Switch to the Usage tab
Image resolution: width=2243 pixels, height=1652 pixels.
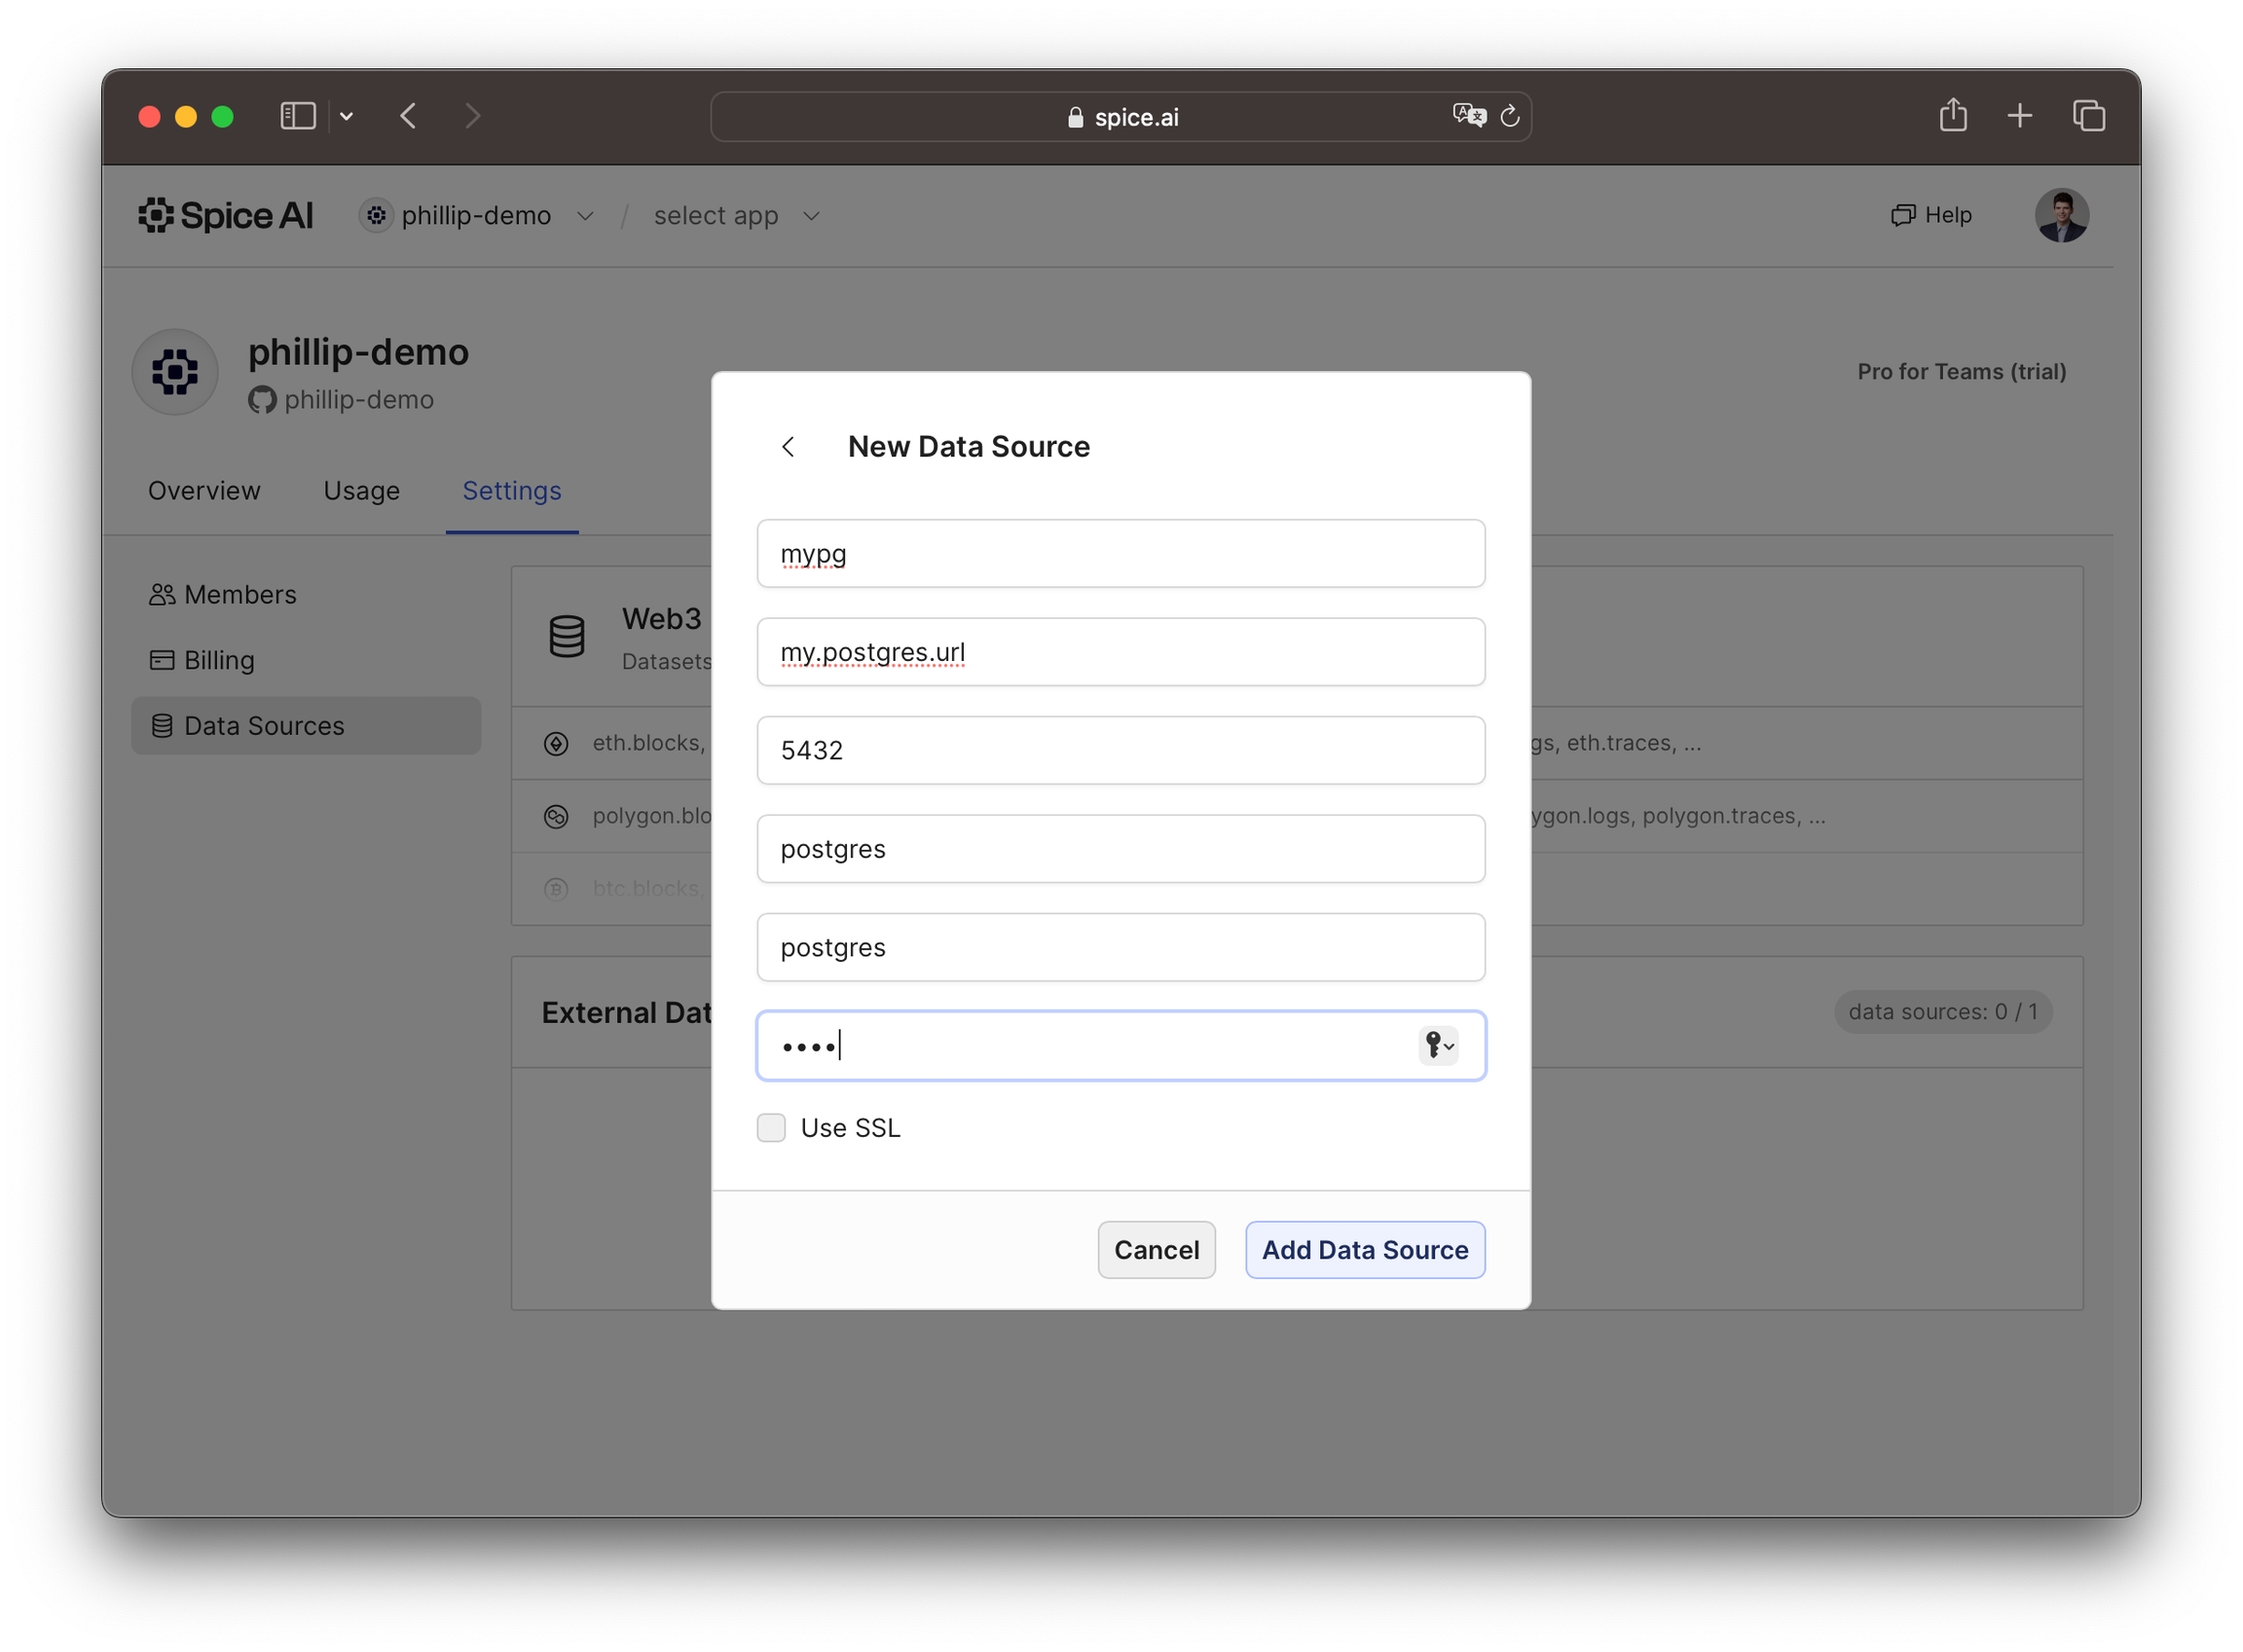[361, 491]
